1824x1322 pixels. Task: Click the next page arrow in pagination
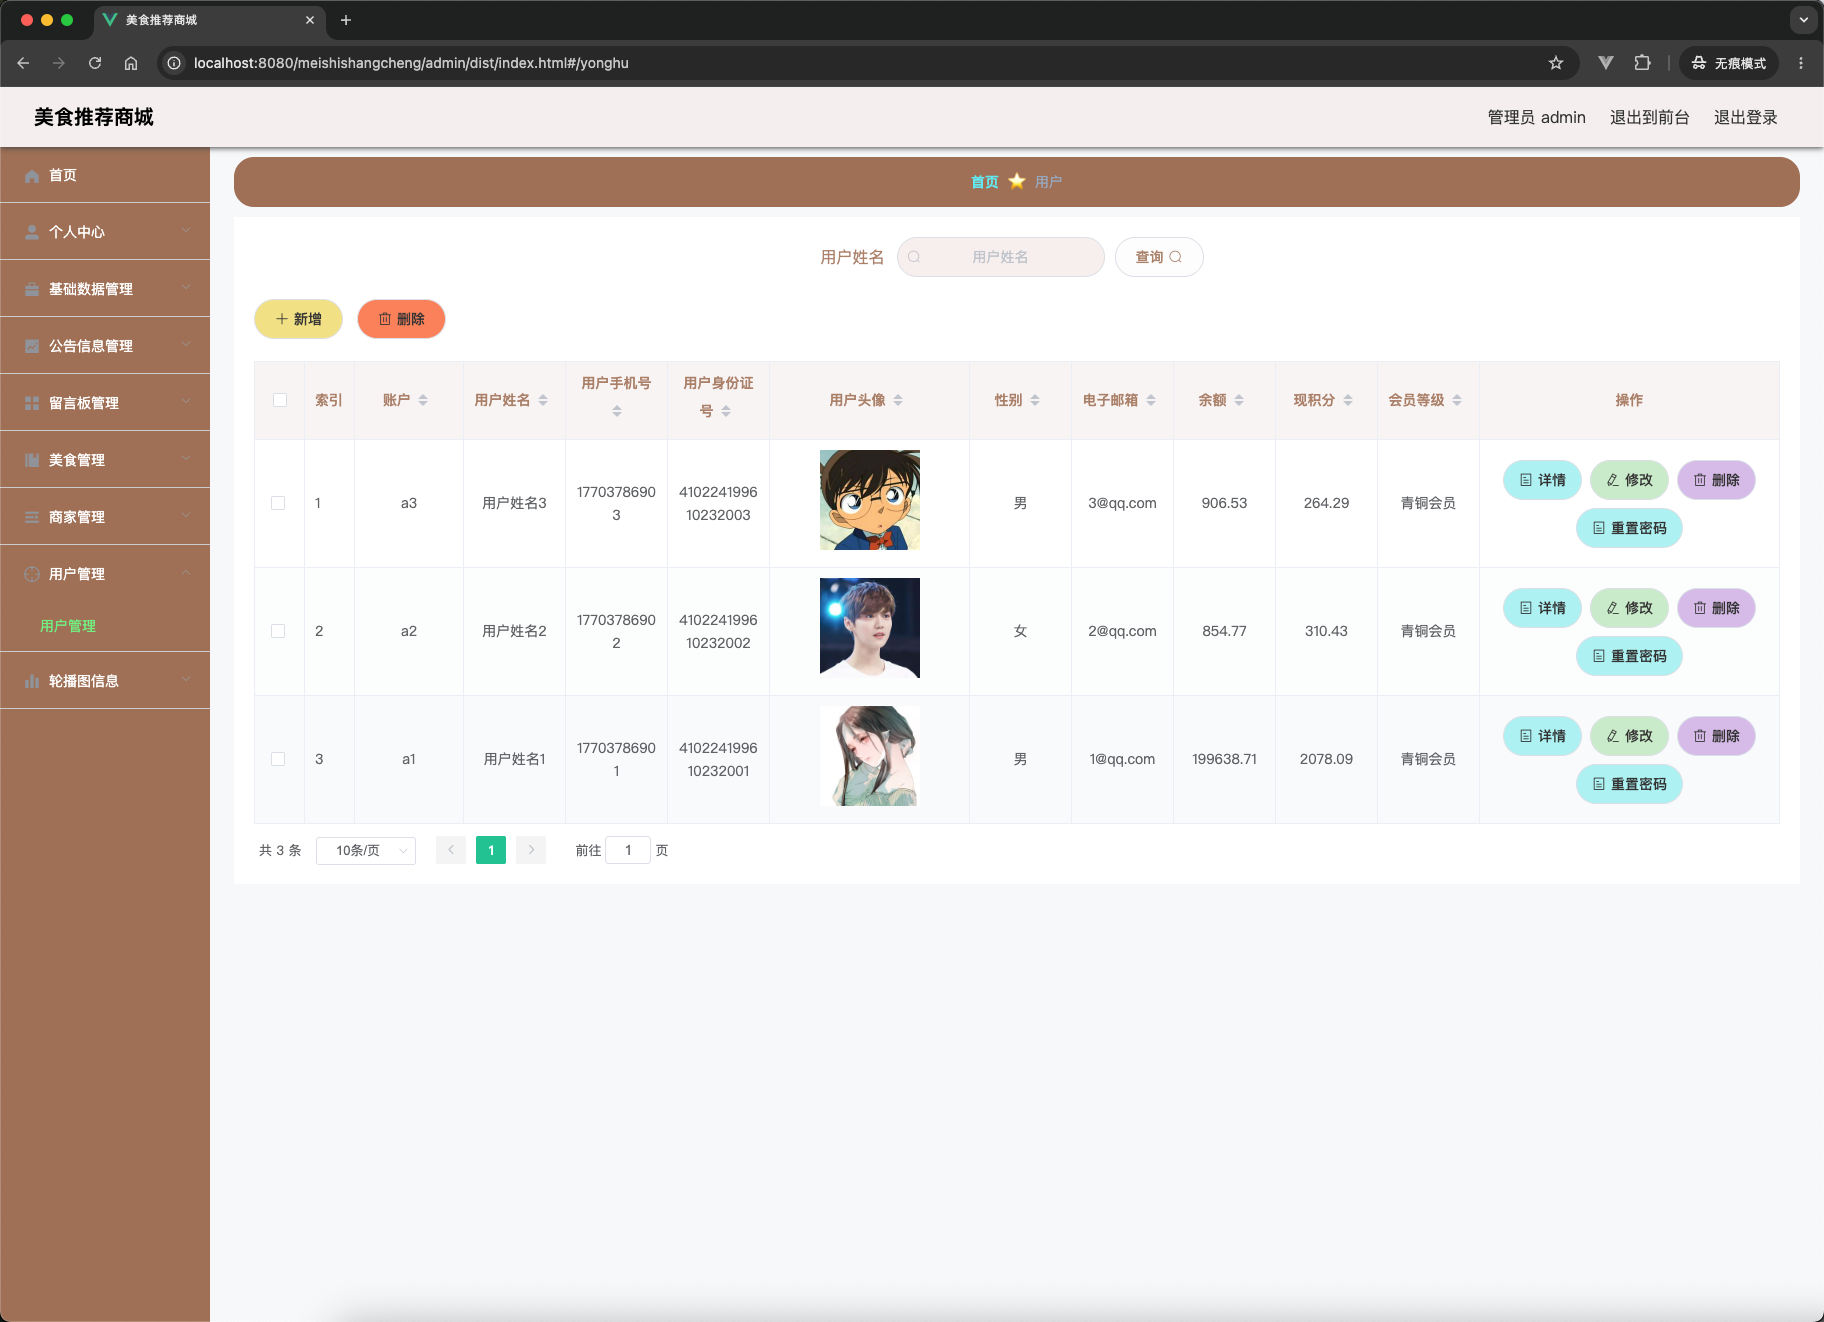point(531,850)
